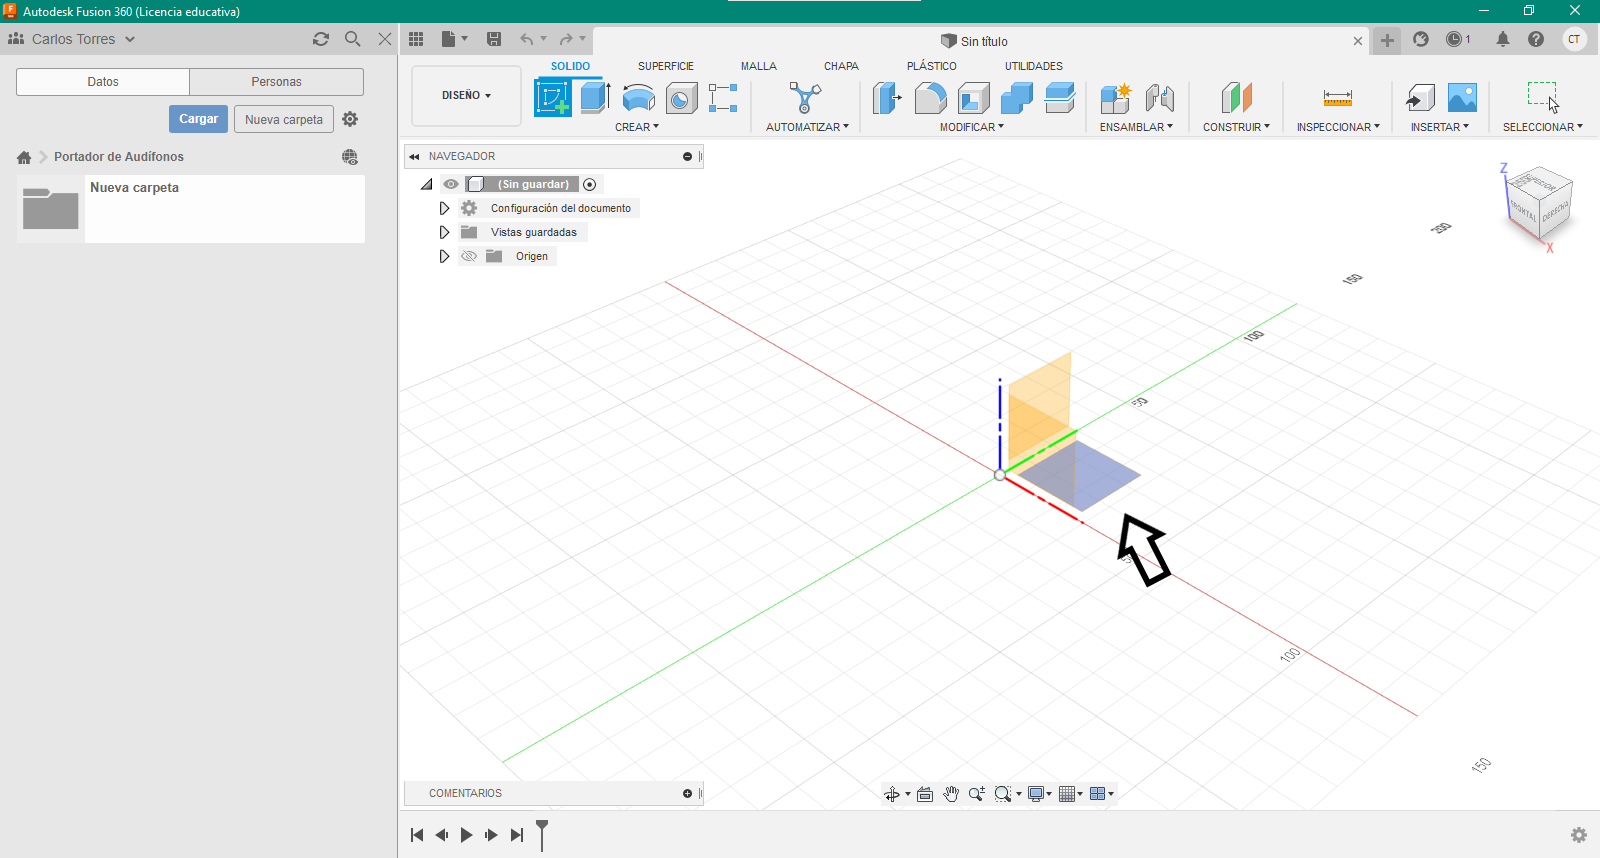Click the Cargar upload button
The width and height of the screenshot is (1600, 858).
198,119
